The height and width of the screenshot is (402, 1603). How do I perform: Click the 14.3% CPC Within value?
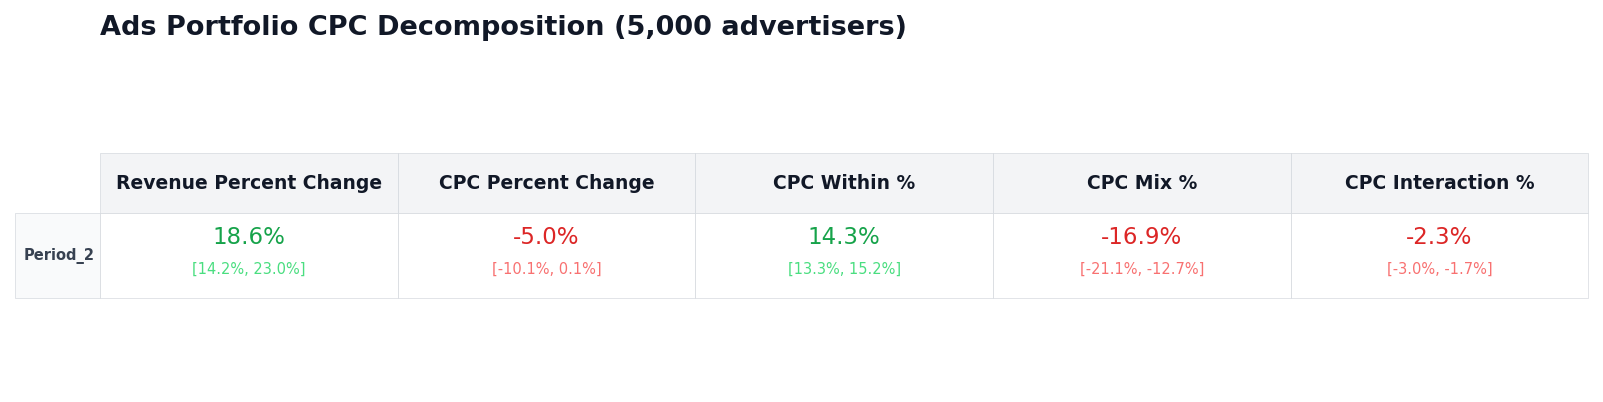[x=844, y=237]
